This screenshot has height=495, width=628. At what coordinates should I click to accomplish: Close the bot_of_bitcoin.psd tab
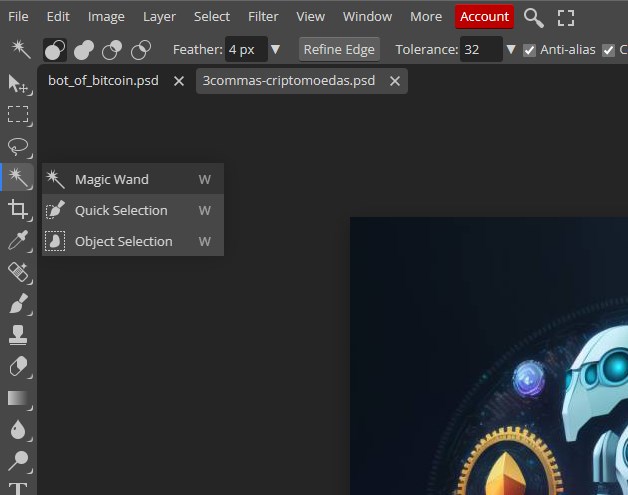(x=179, y=81)
